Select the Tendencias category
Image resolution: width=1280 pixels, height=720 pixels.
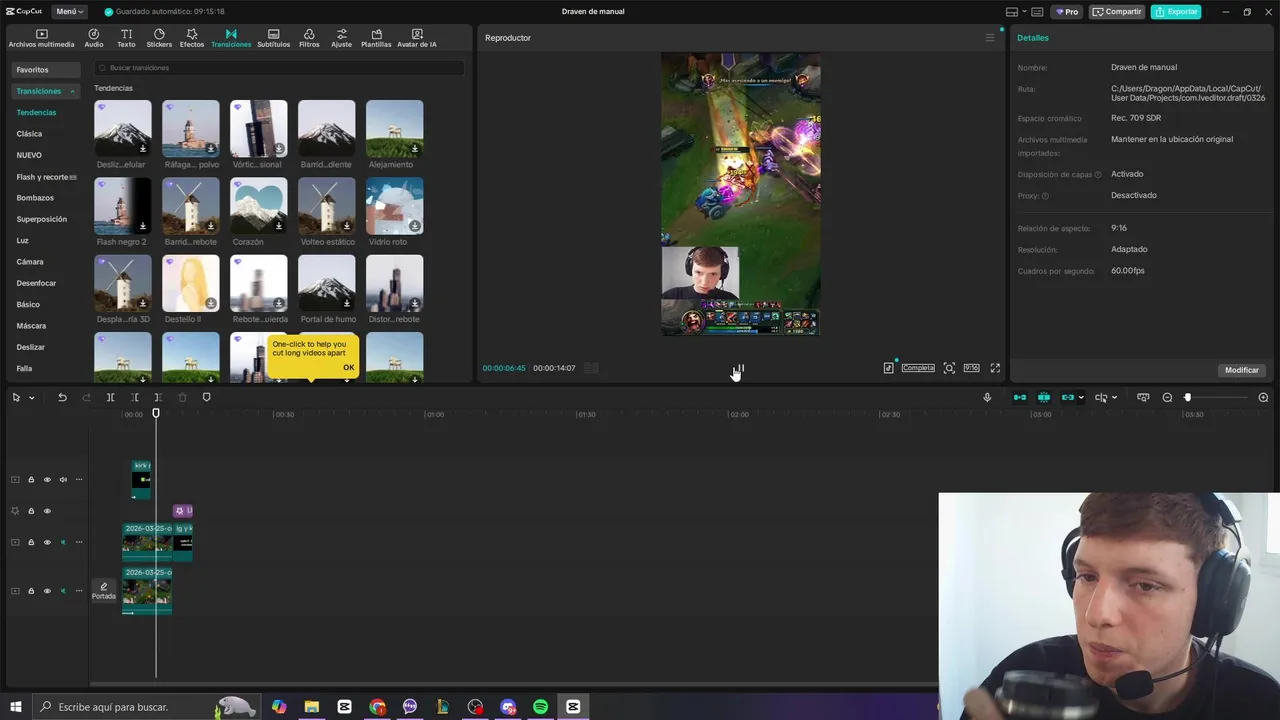[36, 112]
